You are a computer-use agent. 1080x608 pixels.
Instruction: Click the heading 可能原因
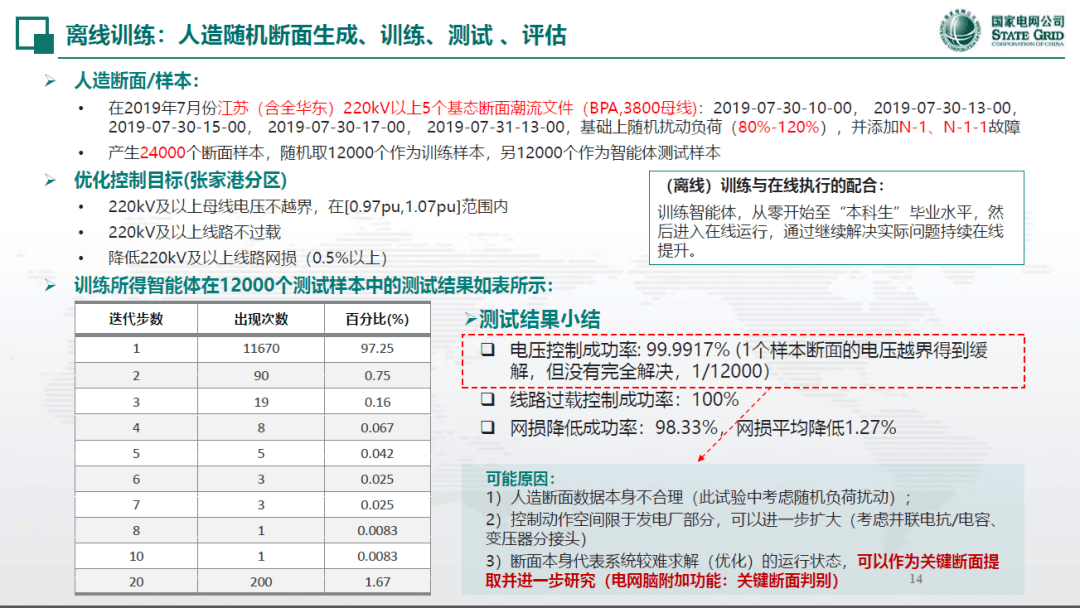click(520, 479)
